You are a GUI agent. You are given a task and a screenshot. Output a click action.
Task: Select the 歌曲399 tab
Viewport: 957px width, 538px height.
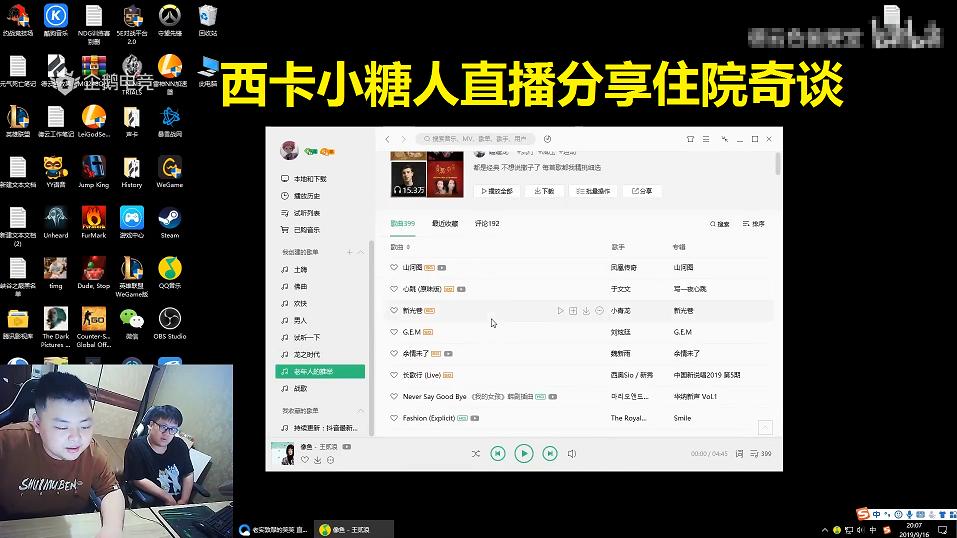403,224
